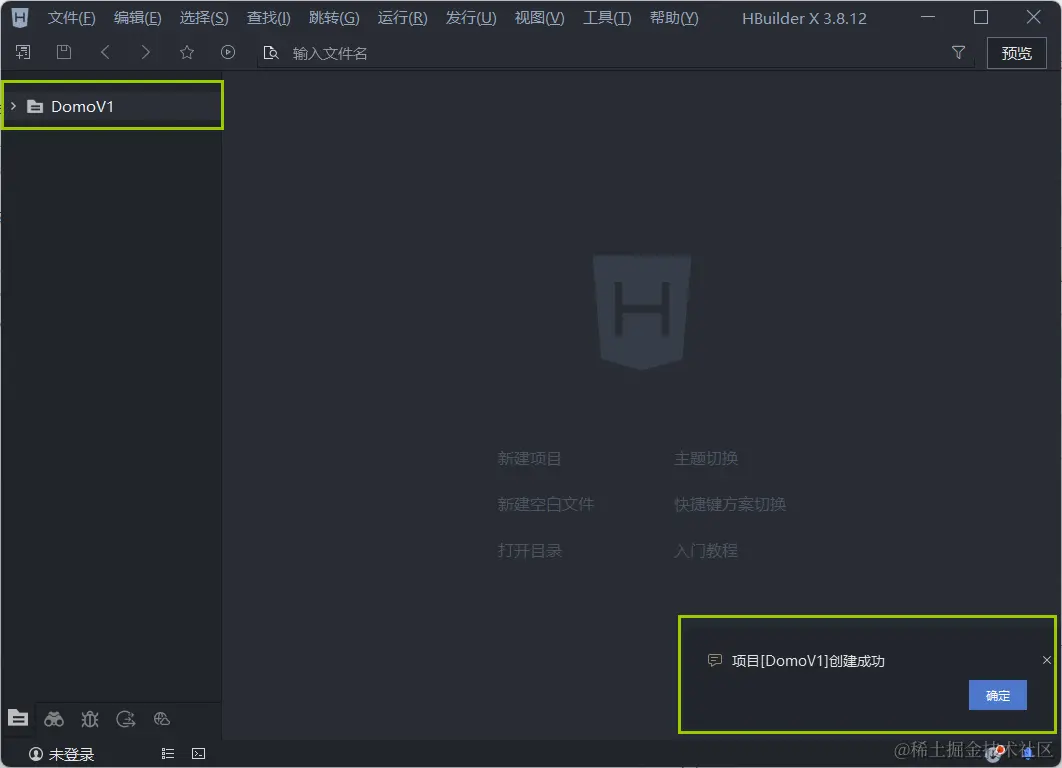Viewport: 1062px width, 768px height.
Task: Click the new file toolbar icon
Action: tap(23, 52)
